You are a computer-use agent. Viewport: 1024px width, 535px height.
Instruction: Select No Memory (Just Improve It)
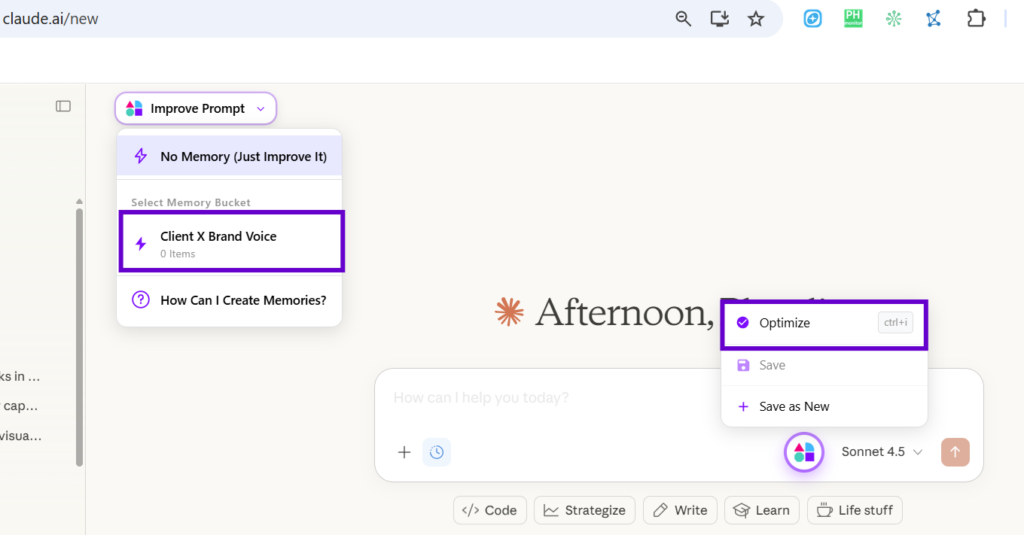coord(229,156)
